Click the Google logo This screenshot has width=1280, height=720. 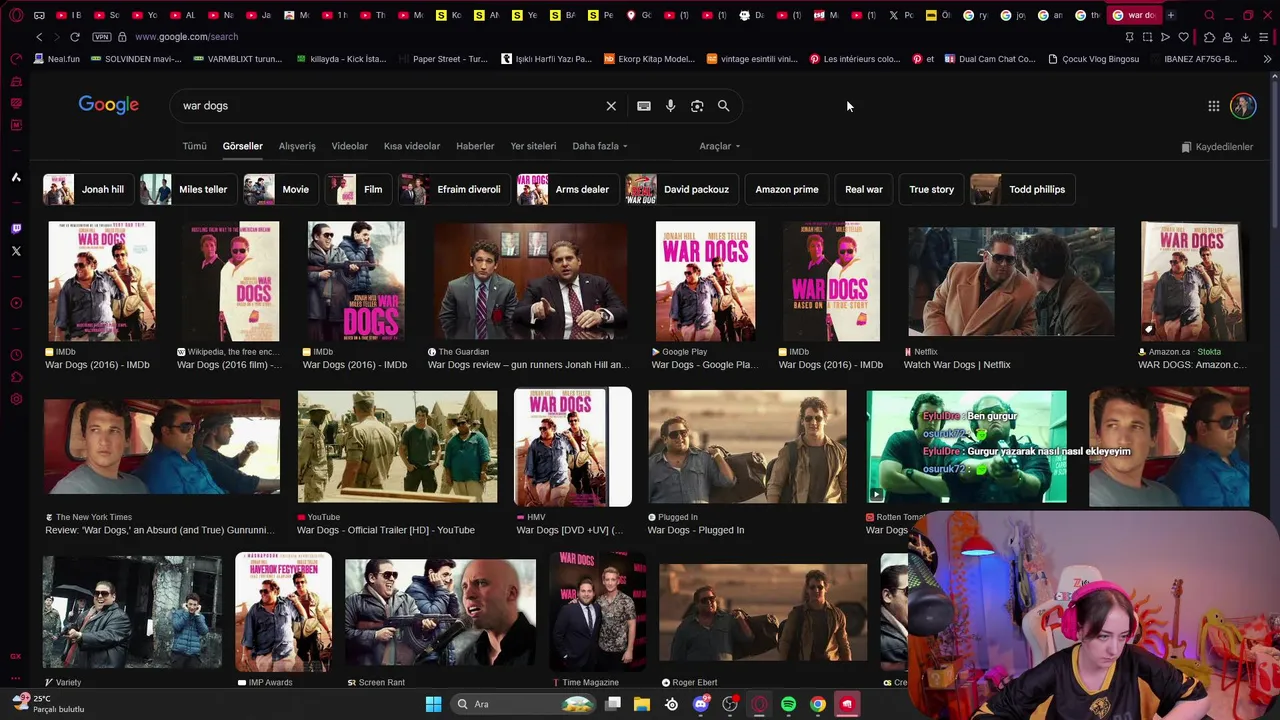[x=109, y=105]
